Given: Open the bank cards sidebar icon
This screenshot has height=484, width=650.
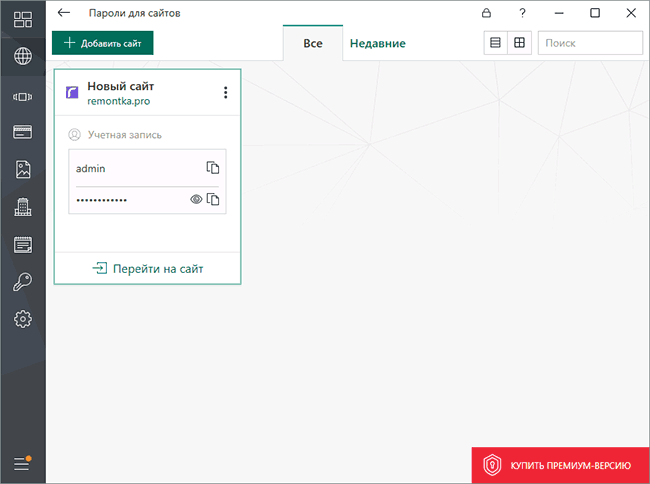Looking at the screenshot, I should pos(23,132).
